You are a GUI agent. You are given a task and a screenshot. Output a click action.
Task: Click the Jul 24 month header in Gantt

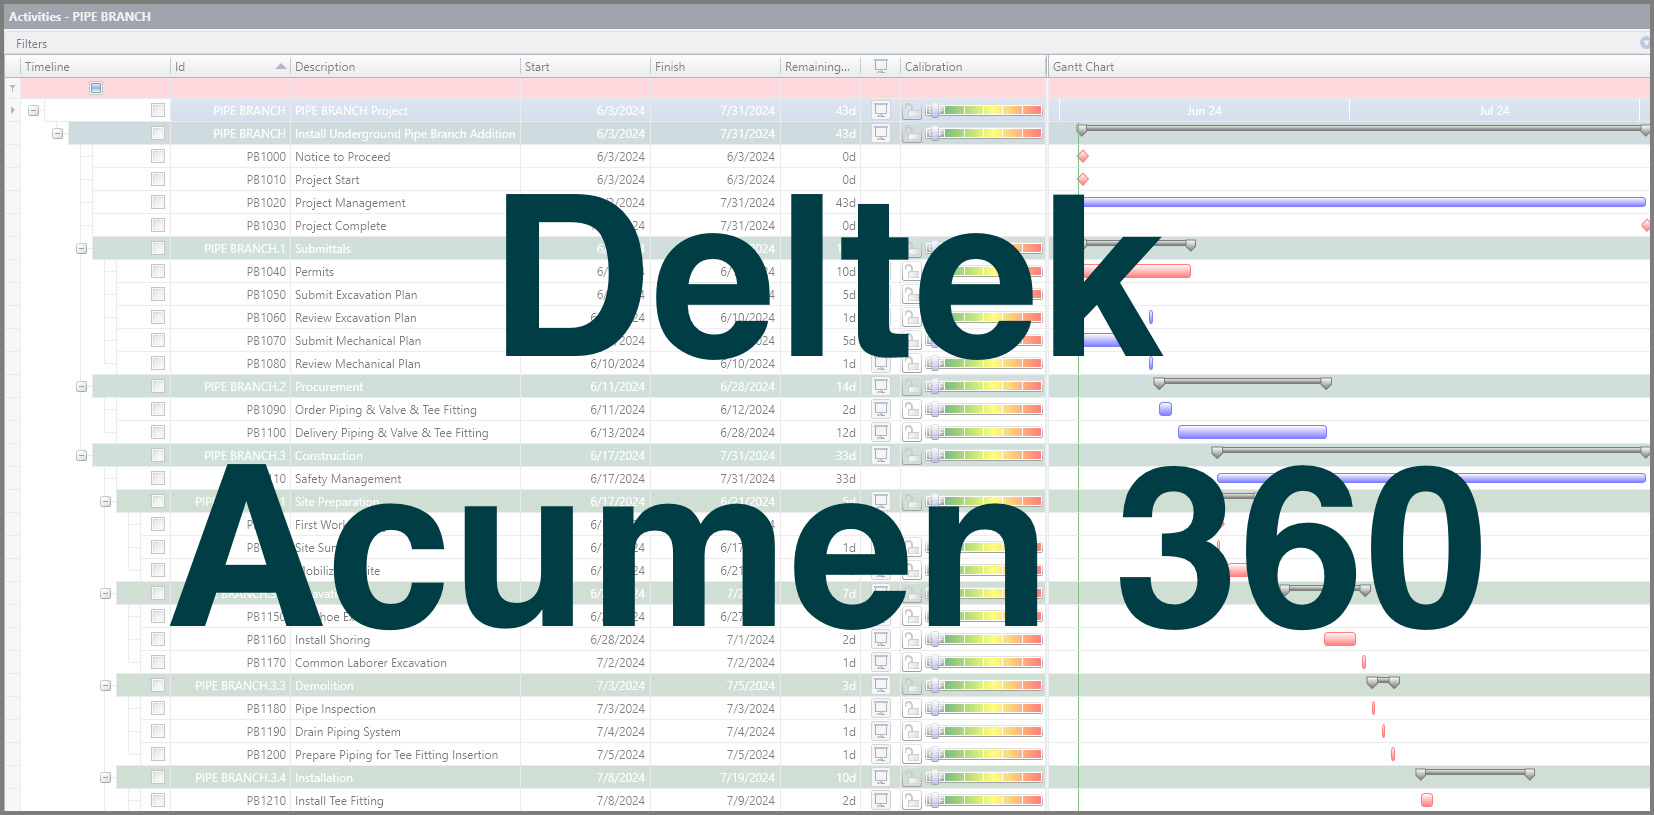(x=1494, y=110)
